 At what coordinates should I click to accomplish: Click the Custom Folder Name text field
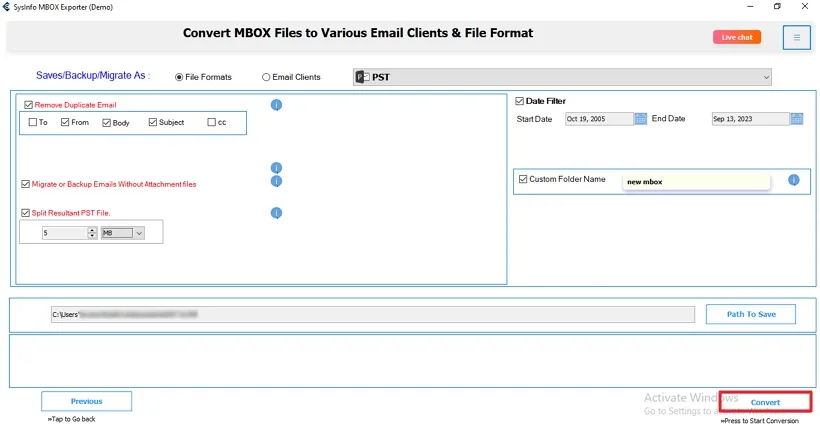tap(695, 181)
